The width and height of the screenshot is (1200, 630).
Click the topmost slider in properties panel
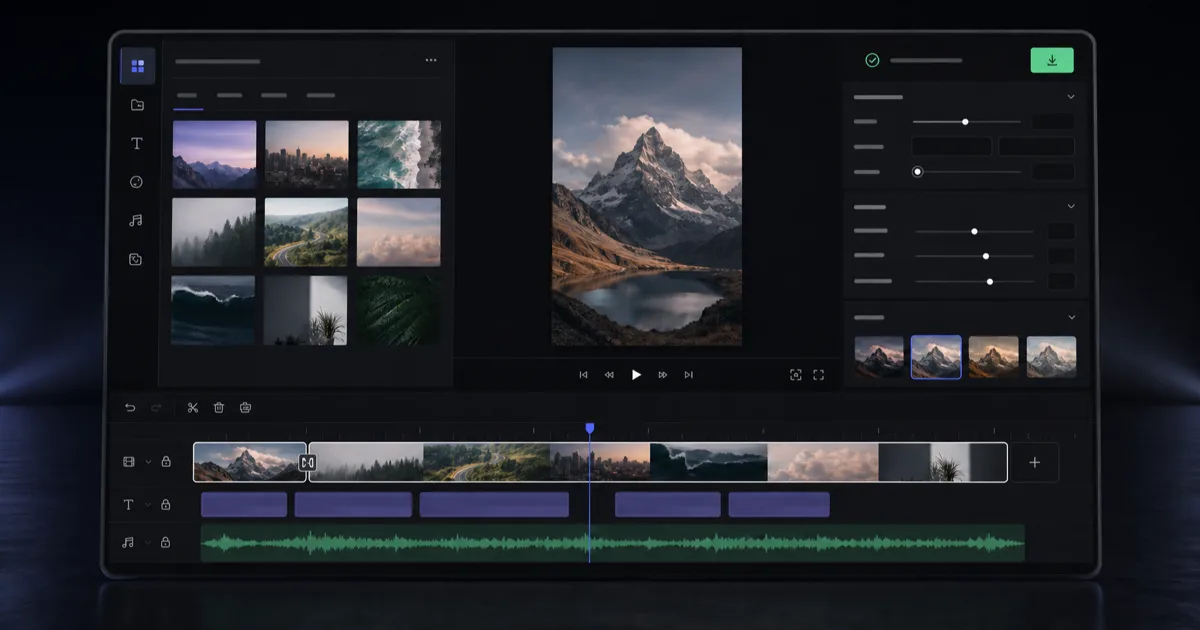[x=967, y=122]
